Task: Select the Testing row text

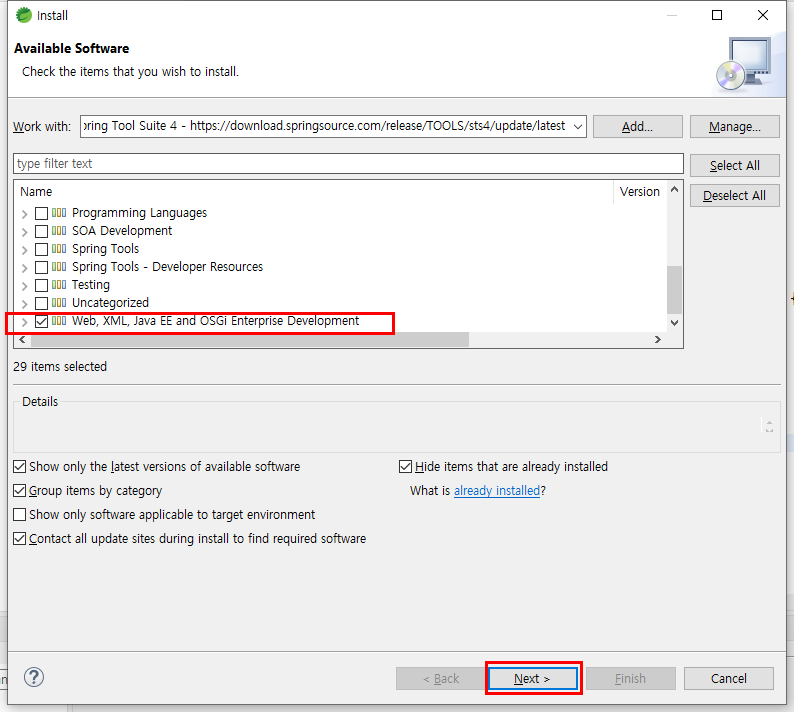Action: coord(91,285)
